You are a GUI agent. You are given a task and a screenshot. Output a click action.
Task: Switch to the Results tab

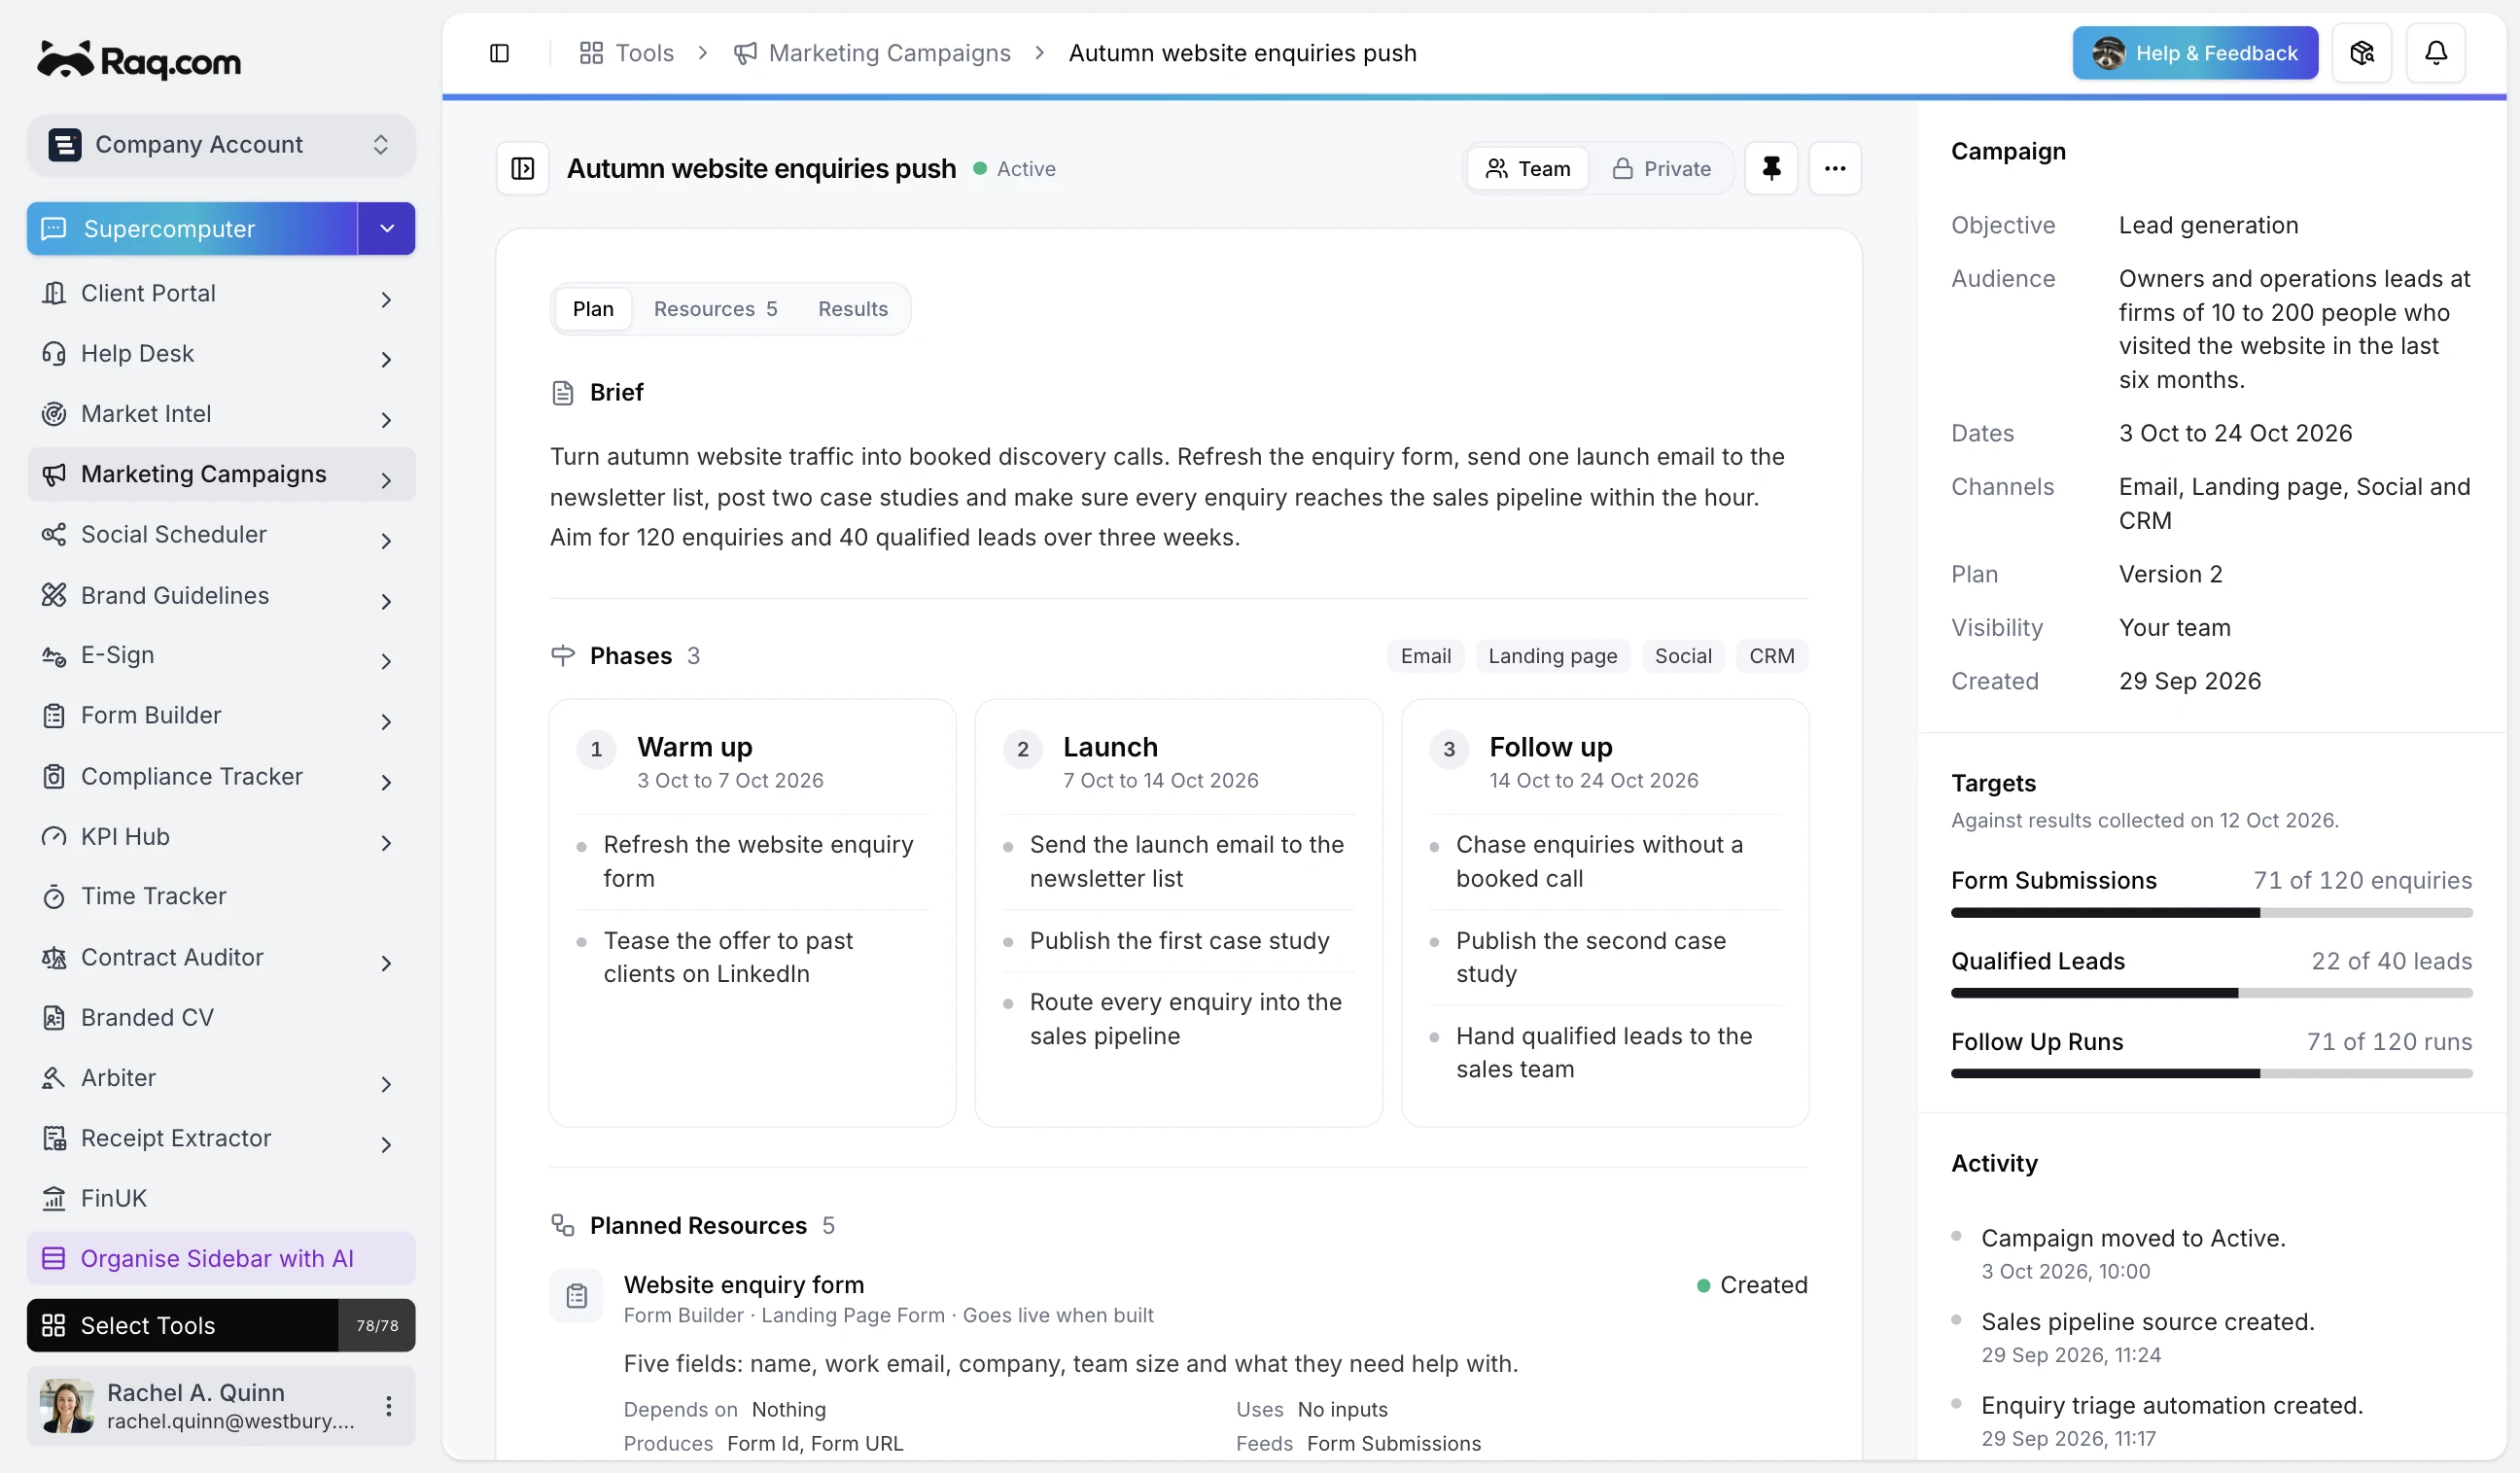[852, 309]
